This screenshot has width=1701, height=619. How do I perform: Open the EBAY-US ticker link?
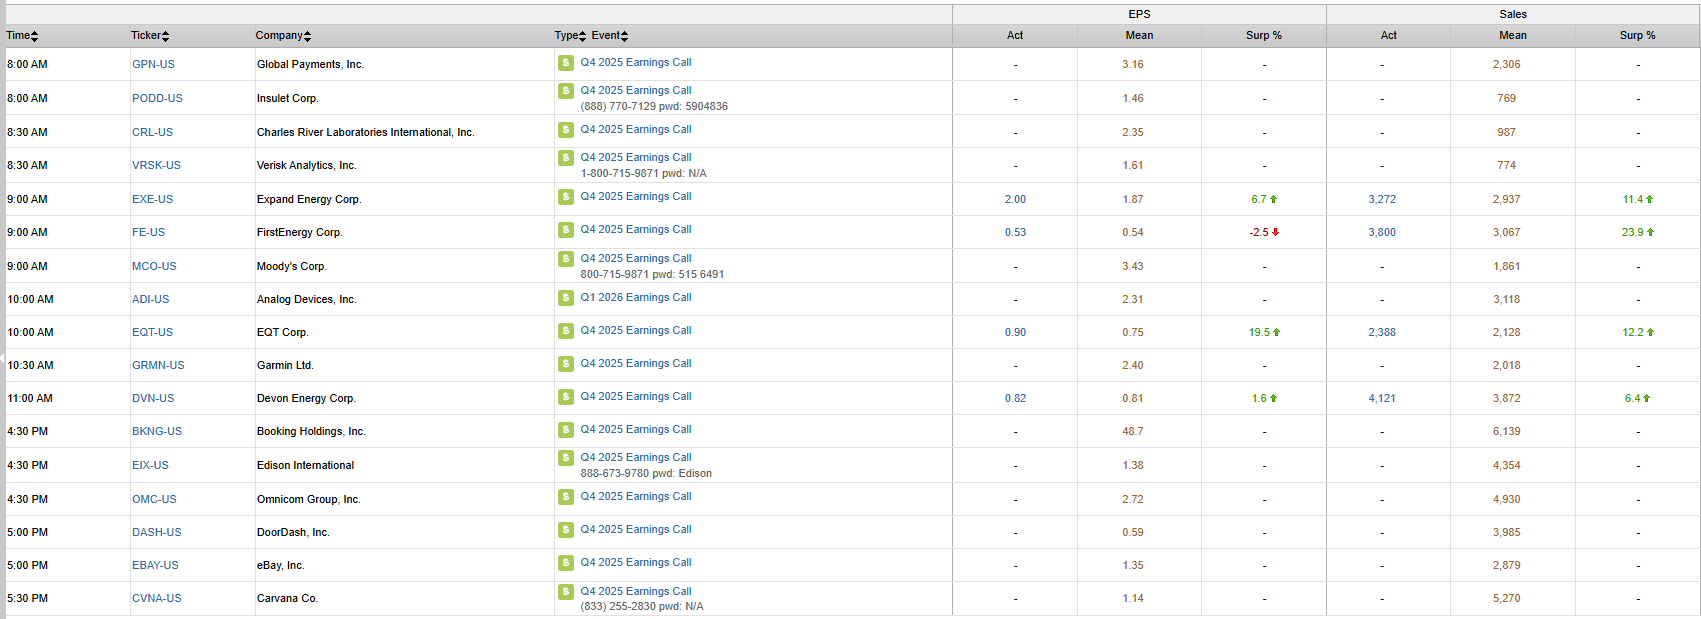coord(155,566)
